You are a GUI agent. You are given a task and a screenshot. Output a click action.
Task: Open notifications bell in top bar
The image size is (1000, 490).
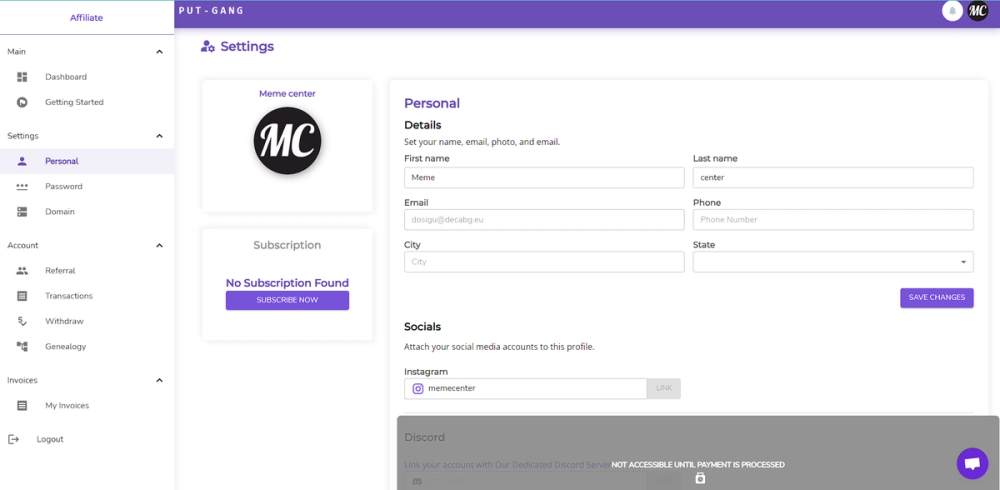click(x=952, y=11)
